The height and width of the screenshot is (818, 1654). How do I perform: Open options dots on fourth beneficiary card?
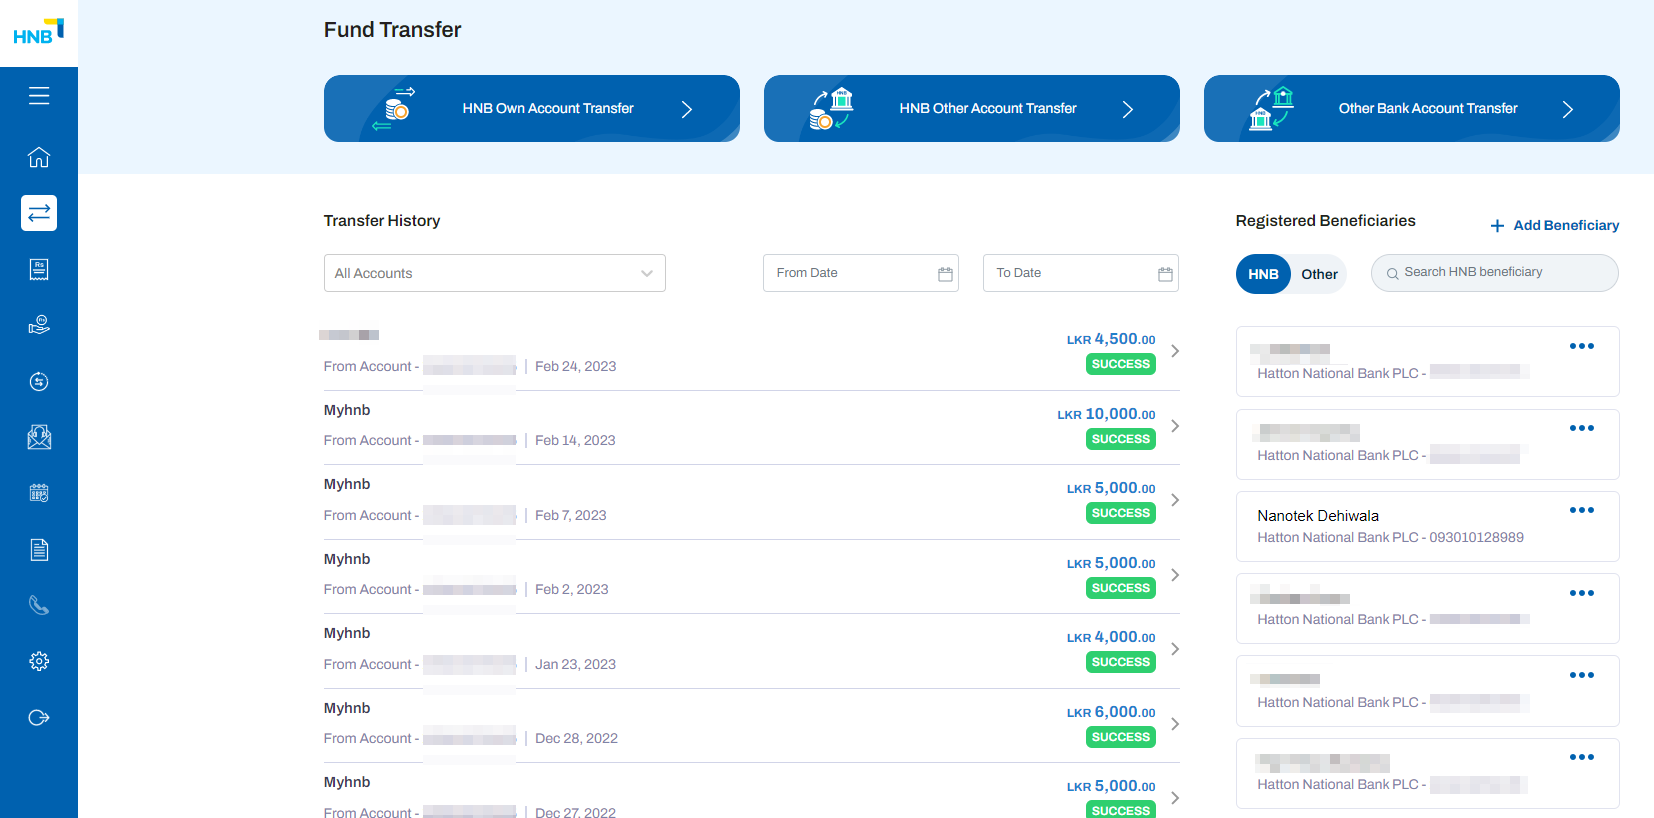[1582, 593]
